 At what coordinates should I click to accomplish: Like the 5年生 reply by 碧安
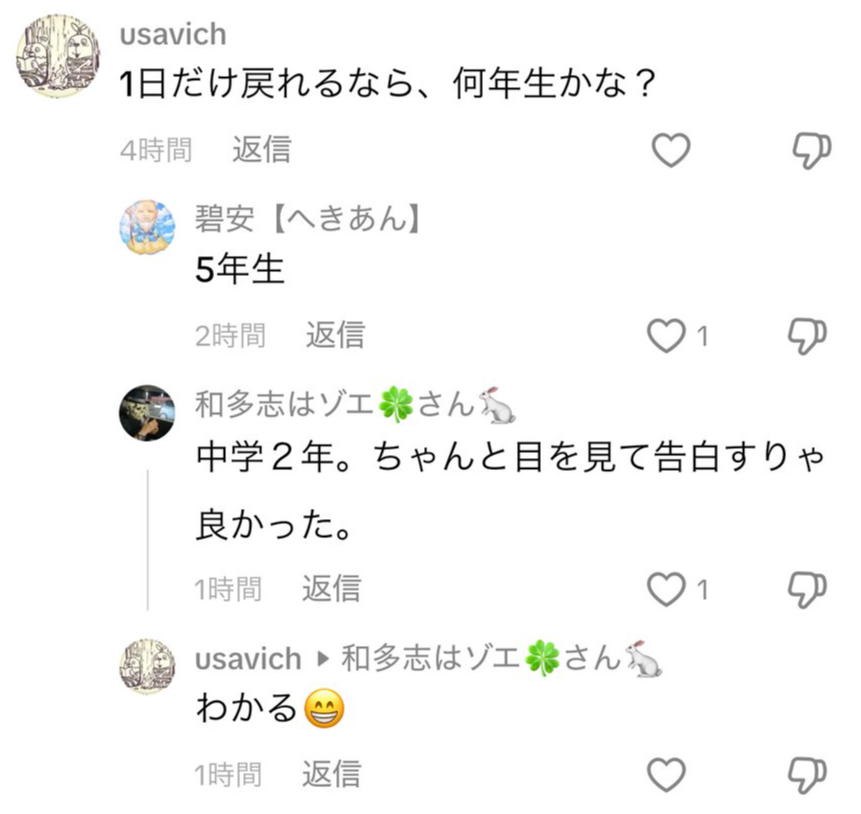(x=667, y=336)
